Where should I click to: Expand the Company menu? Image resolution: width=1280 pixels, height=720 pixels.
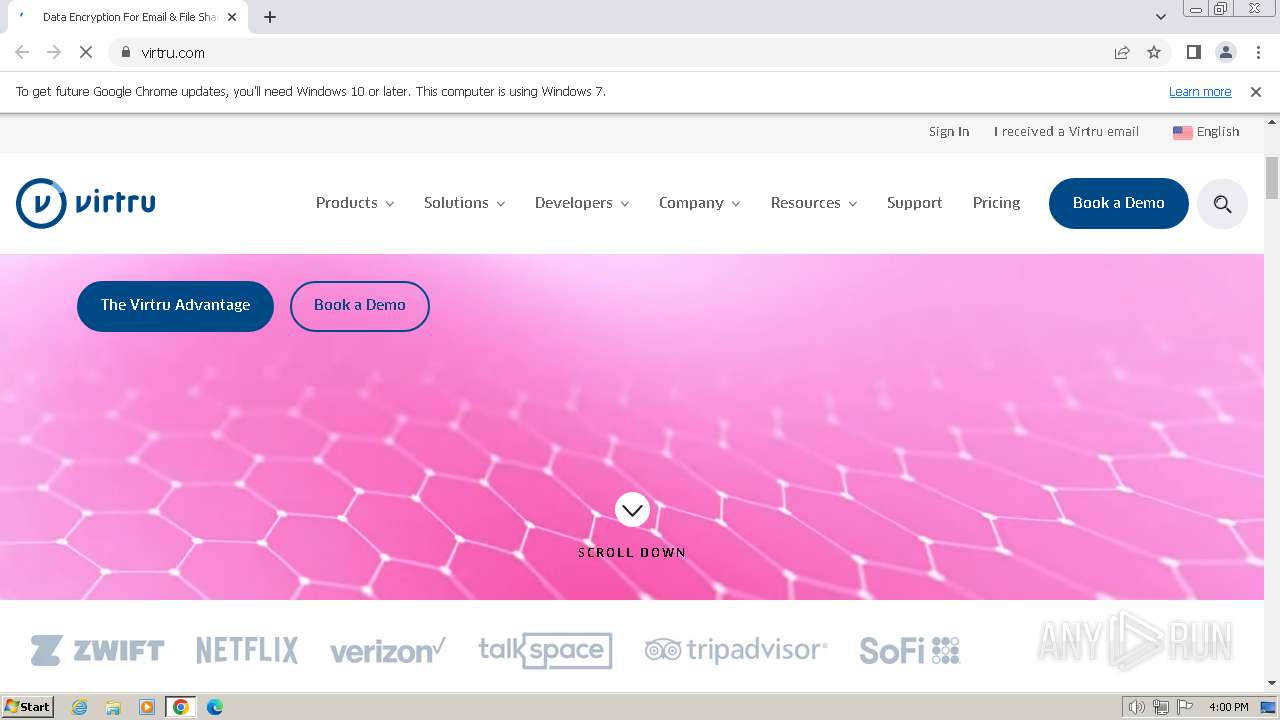pyautogui.click(x=699, y=203)
